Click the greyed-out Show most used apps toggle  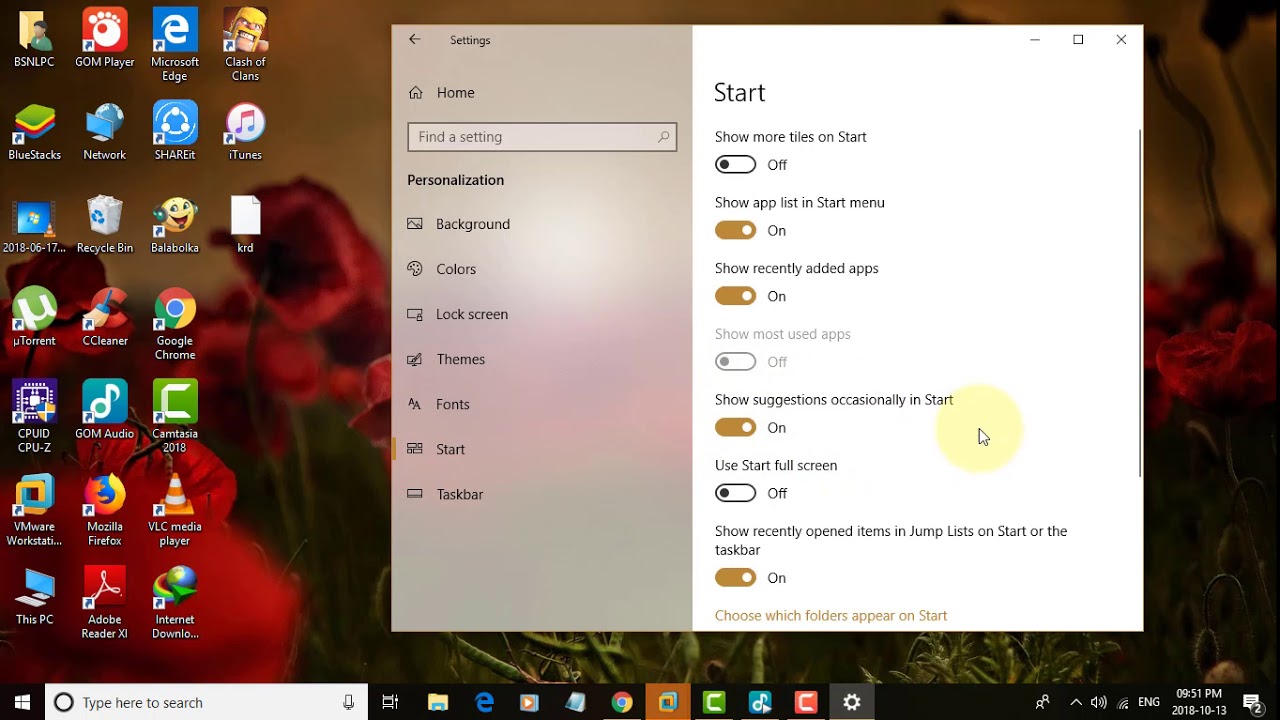click(x=735, y=362)
